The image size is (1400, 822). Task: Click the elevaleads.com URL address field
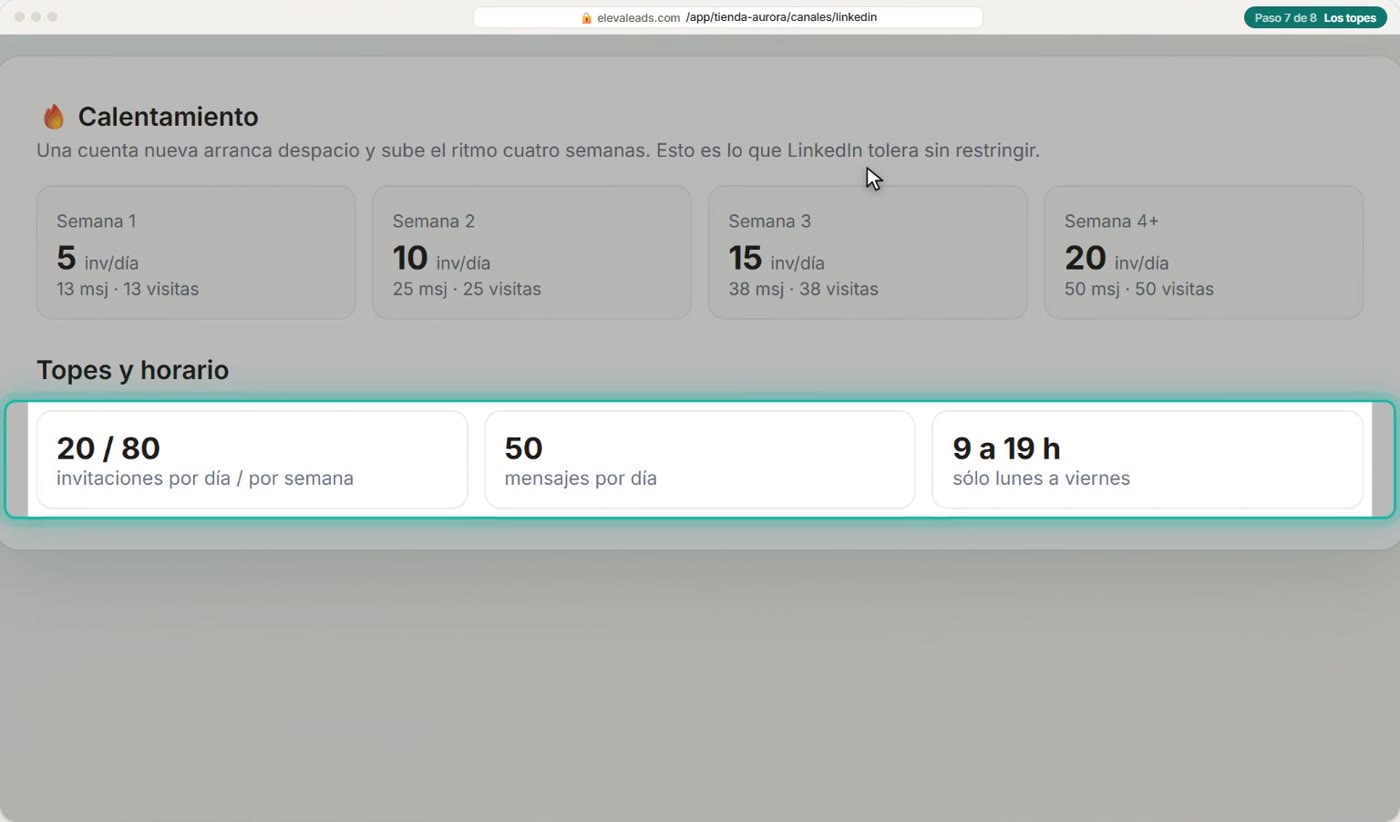point(728,18)
